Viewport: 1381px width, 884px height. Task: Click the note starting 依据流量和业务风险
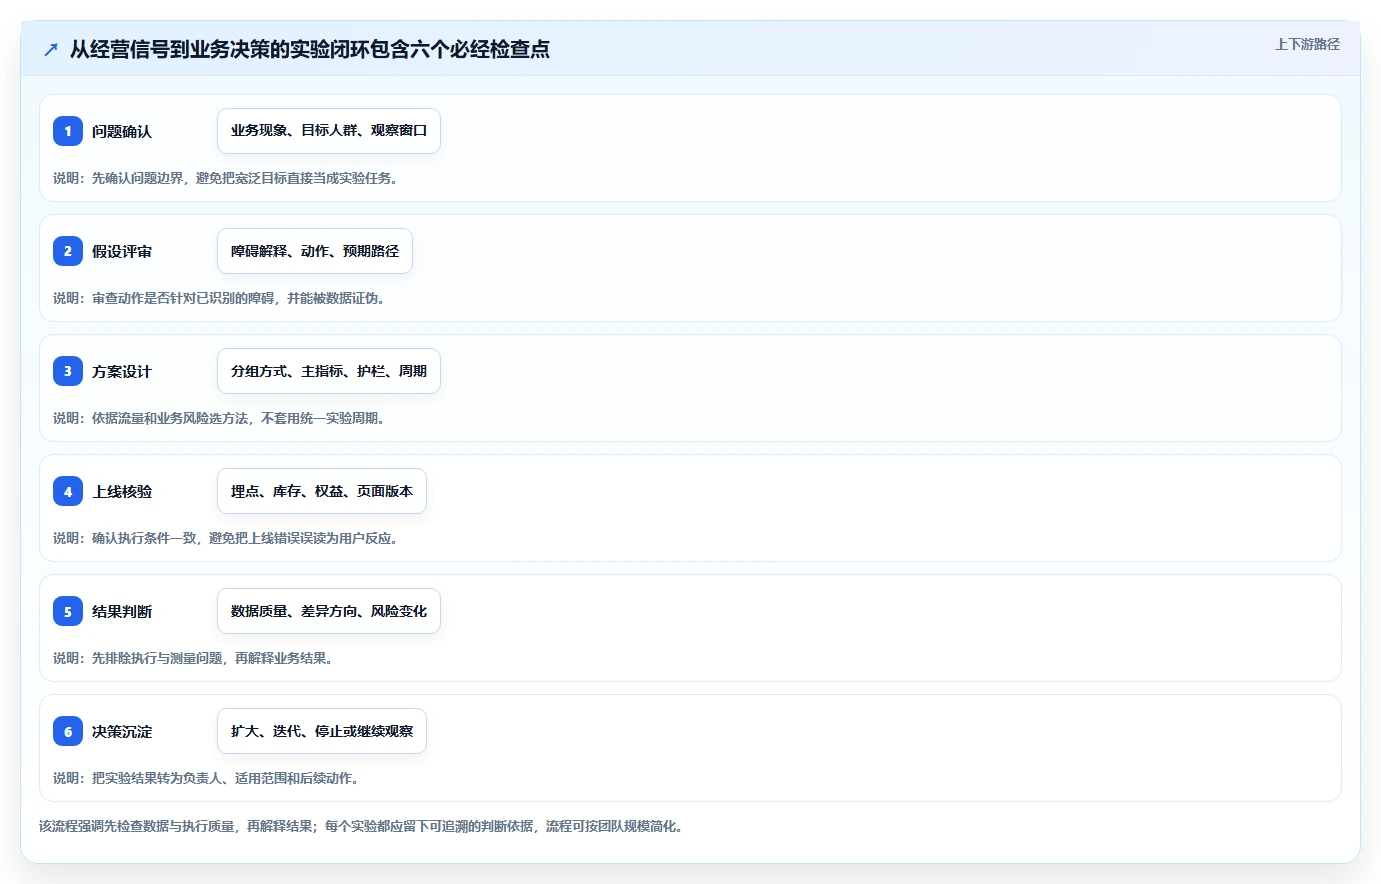pos(221,418)
